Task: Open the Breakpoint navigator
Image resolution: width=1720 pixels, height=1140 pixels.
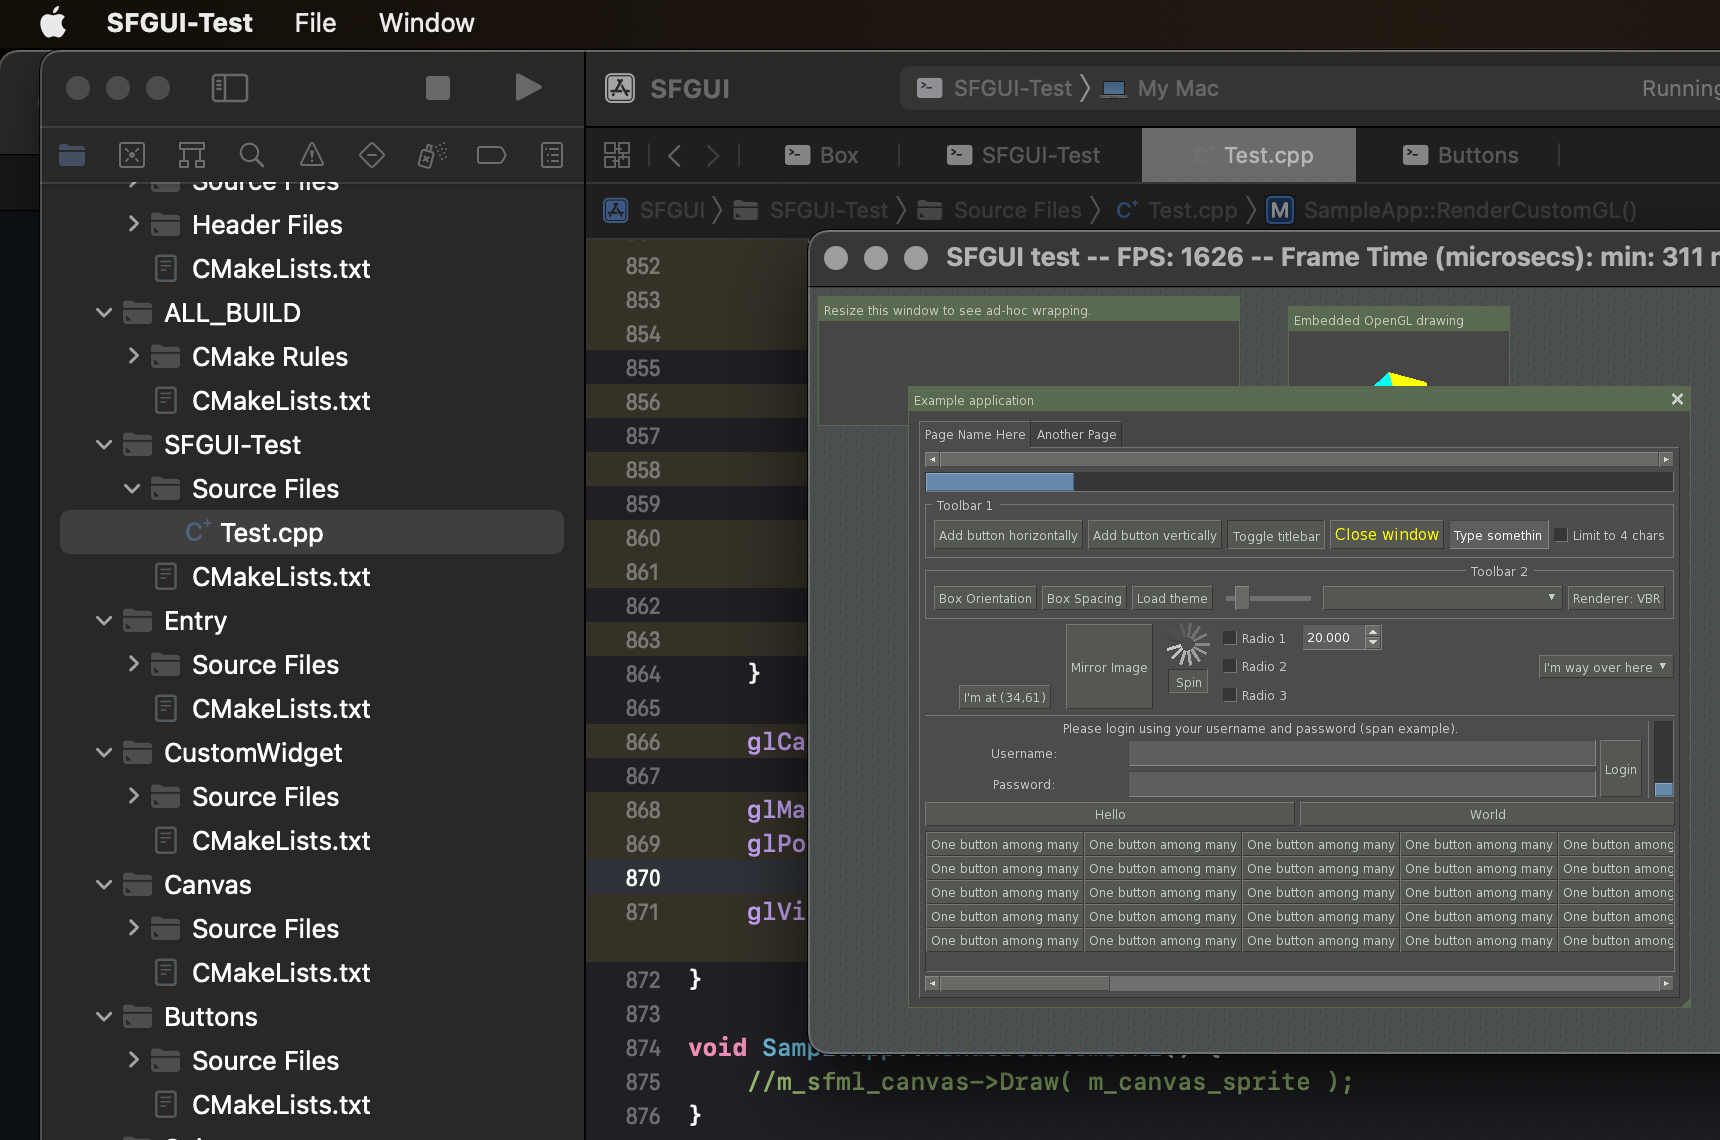Action: tap(491, 155)
